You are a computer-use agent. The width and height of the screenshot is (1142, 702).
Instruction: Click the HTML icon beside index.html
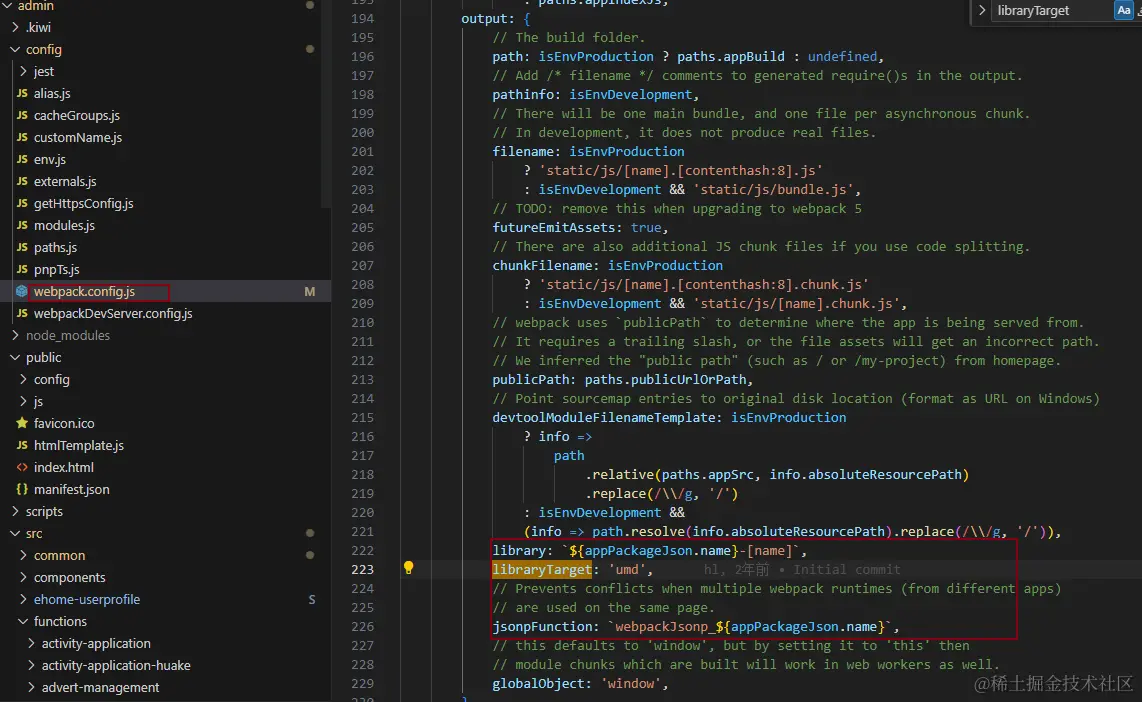[22, 468]
